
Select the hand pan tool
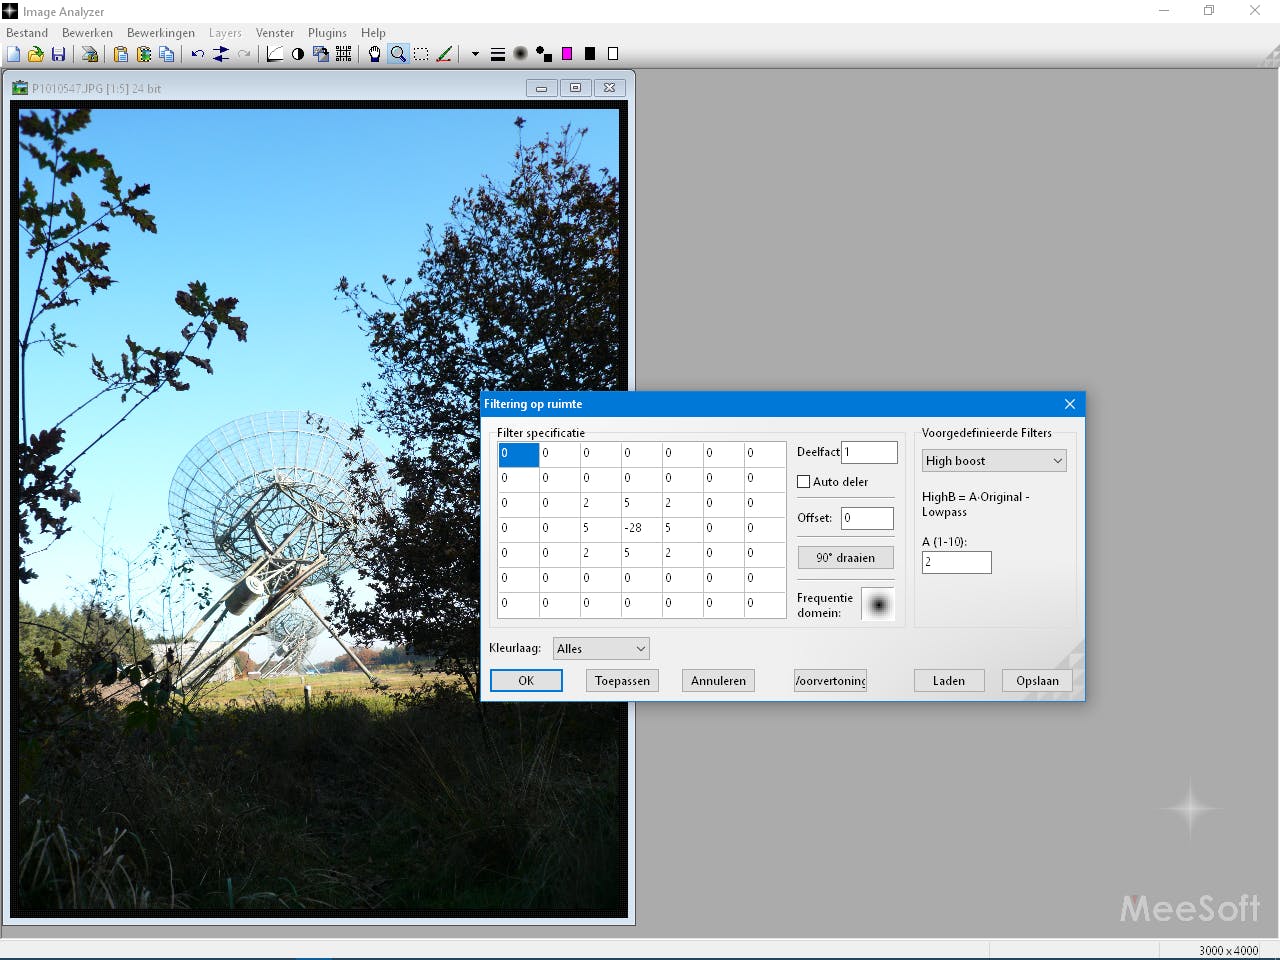(375, 54)
